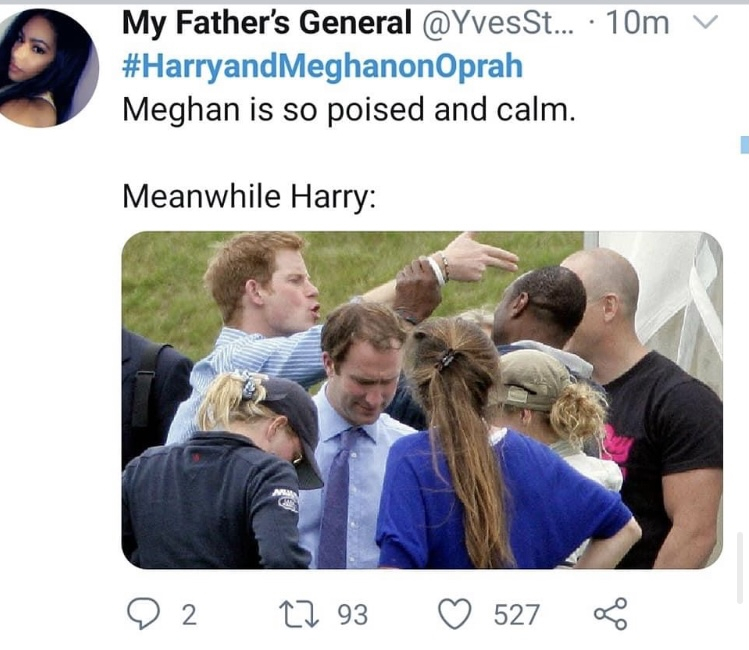Click the 527 likes count

point(516,615)
